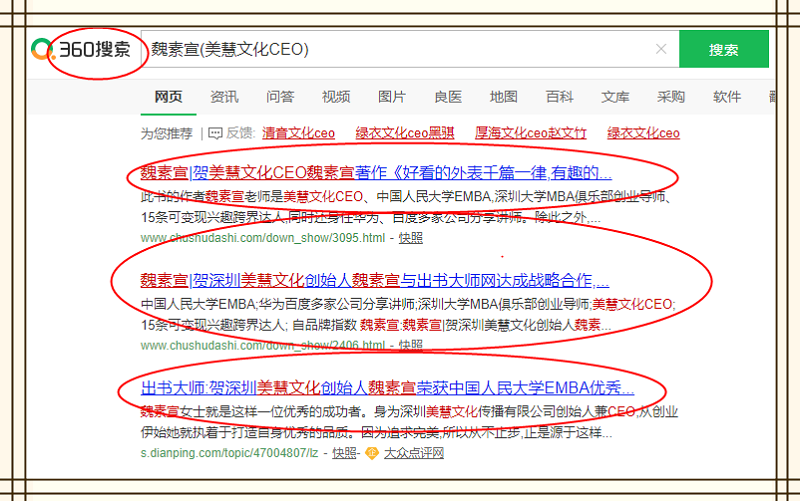
Task: Go to the 良医 tab
Action: point(448,97)
